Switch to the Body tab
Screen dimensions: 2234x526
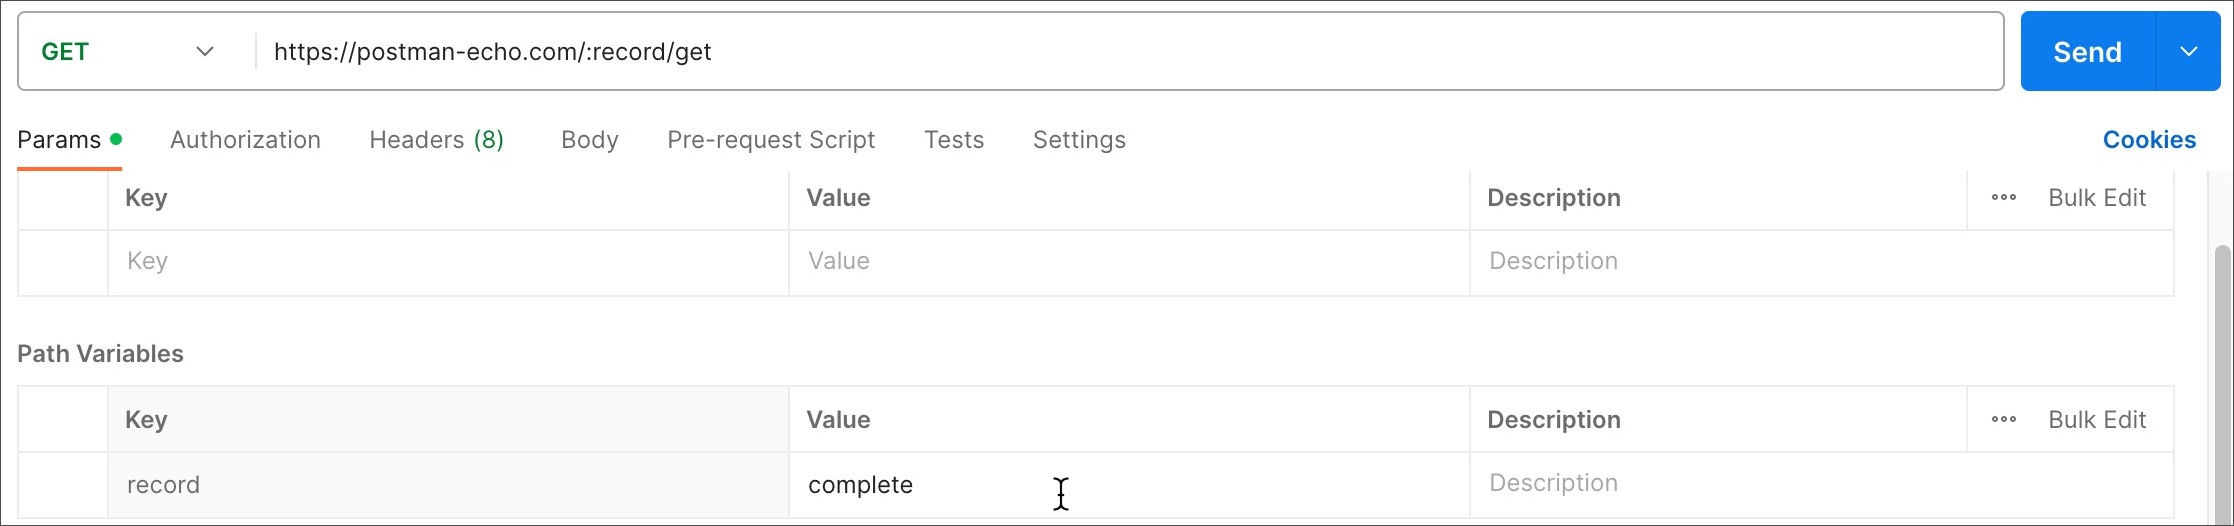coord(589,140)
